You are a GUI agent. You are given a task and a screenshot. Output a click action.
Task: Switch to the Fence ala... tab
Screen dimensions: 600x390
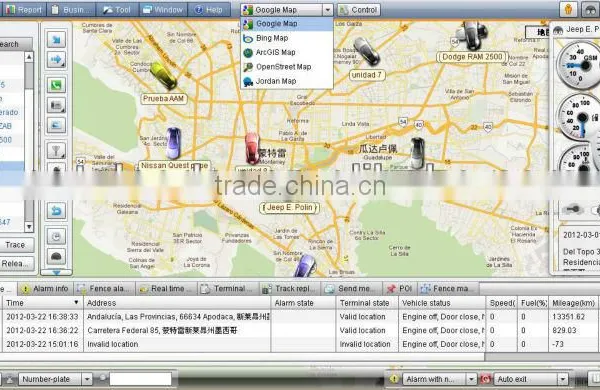coord(105,289)
